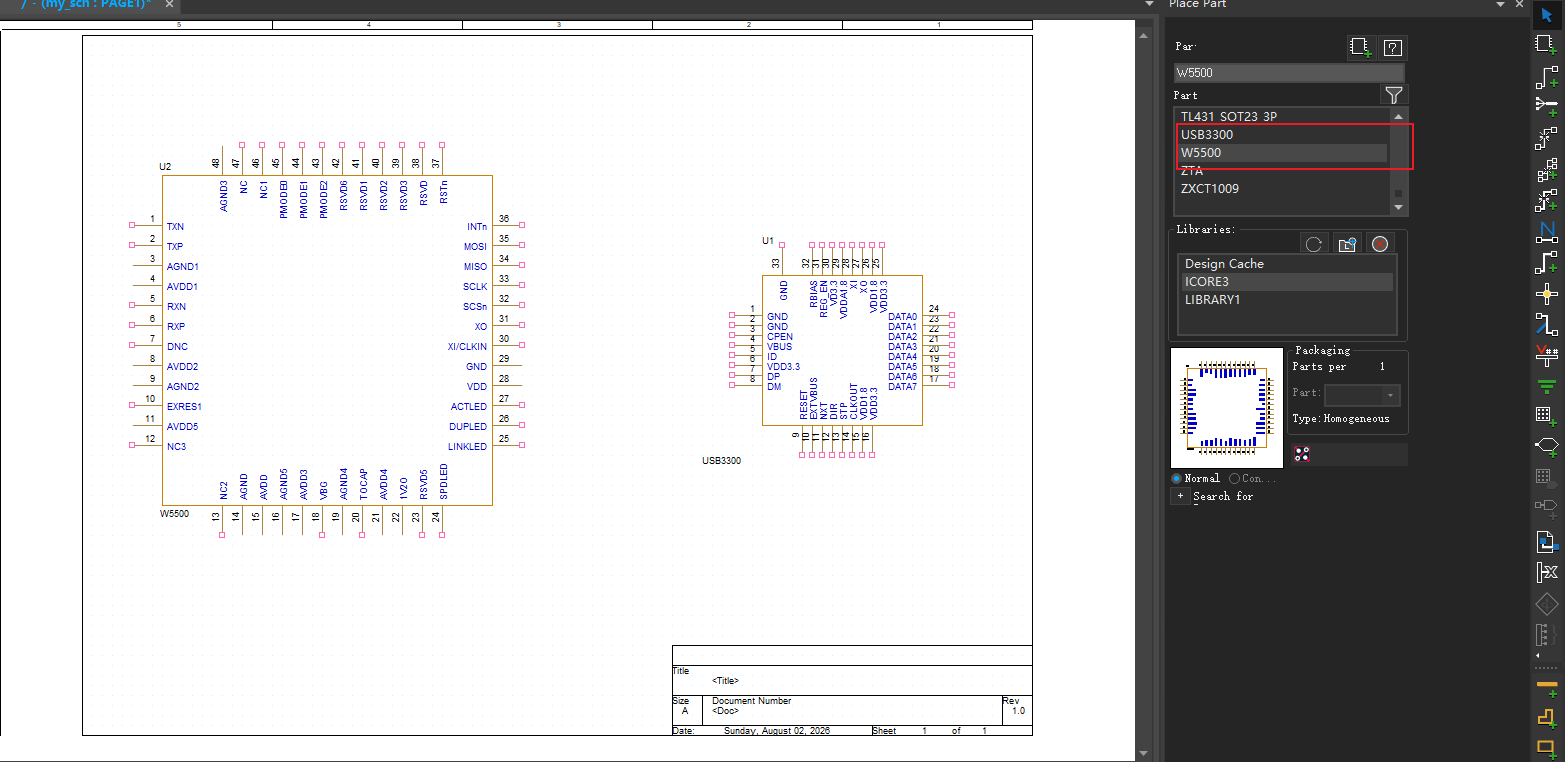1565x762 pixels.
Task: Click the Part name input field
Action: click(x=1289, y=73)
